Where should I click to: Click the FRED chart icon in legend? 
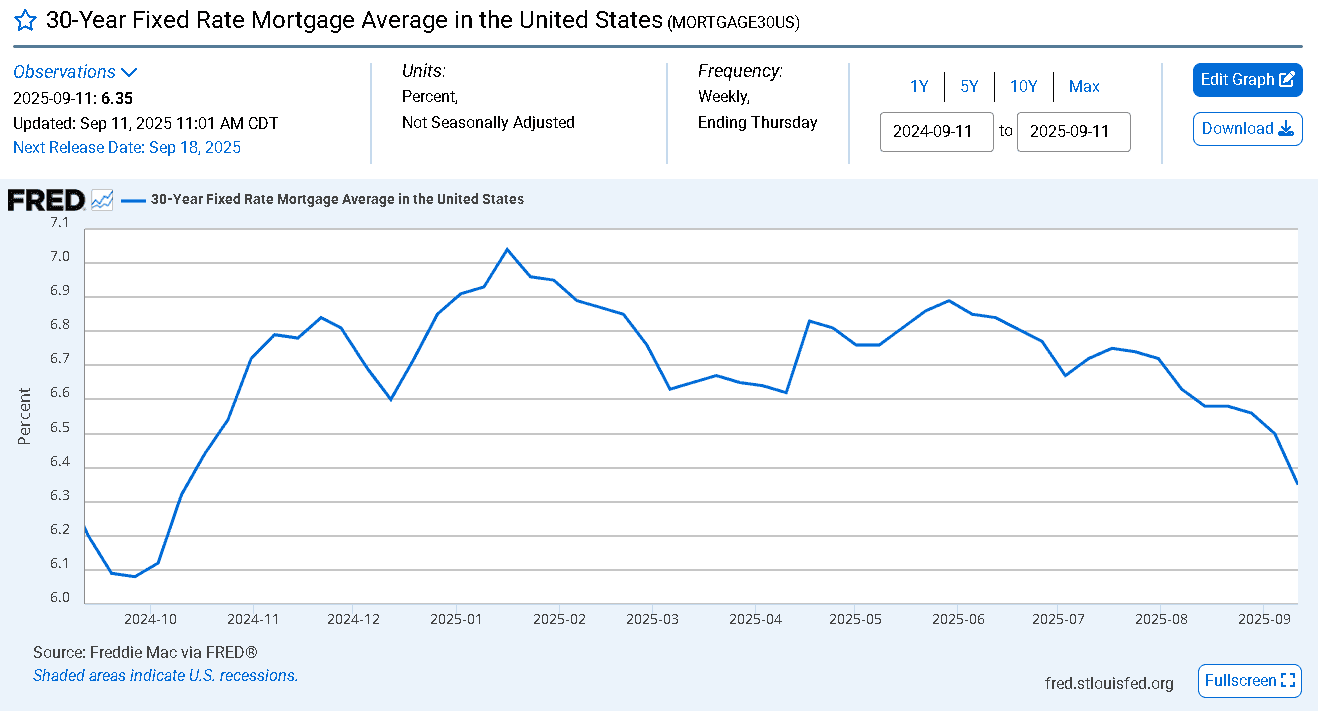click(x=102, y=200)
